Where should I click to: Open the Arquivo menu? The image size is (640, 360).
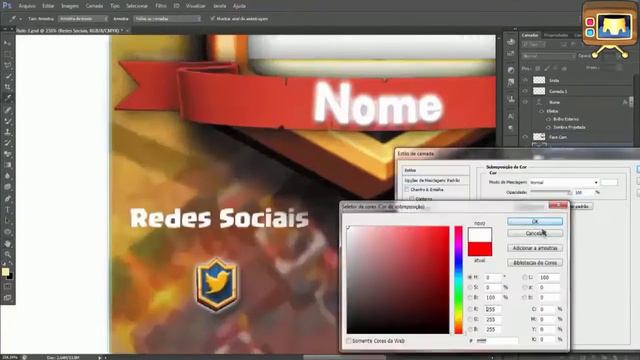tap(27, 6)
